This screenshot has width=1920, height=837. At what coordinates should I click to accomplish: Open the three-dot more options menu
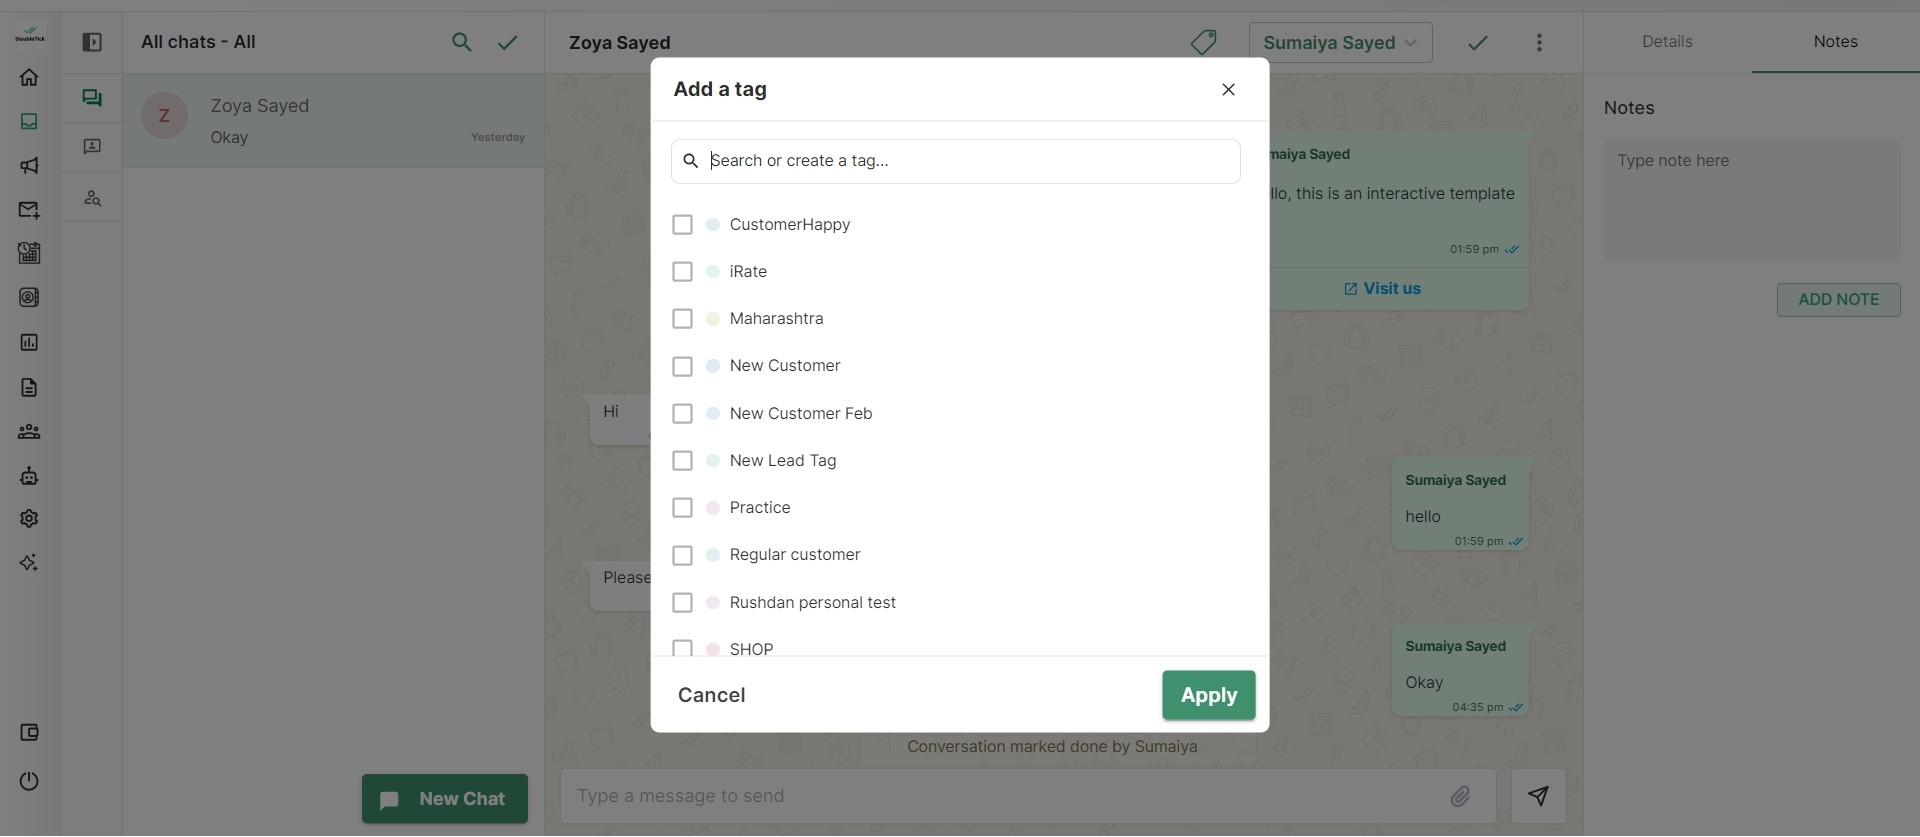(1539, 42)
